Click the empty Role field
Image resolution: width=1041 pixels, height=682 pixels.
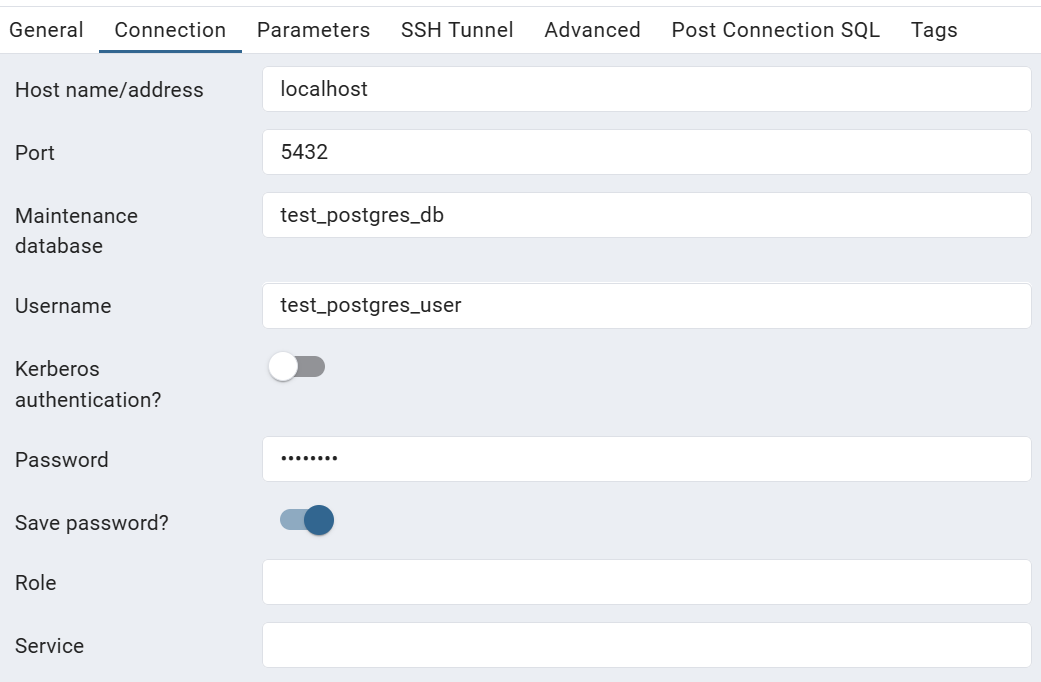coord(645,582)
